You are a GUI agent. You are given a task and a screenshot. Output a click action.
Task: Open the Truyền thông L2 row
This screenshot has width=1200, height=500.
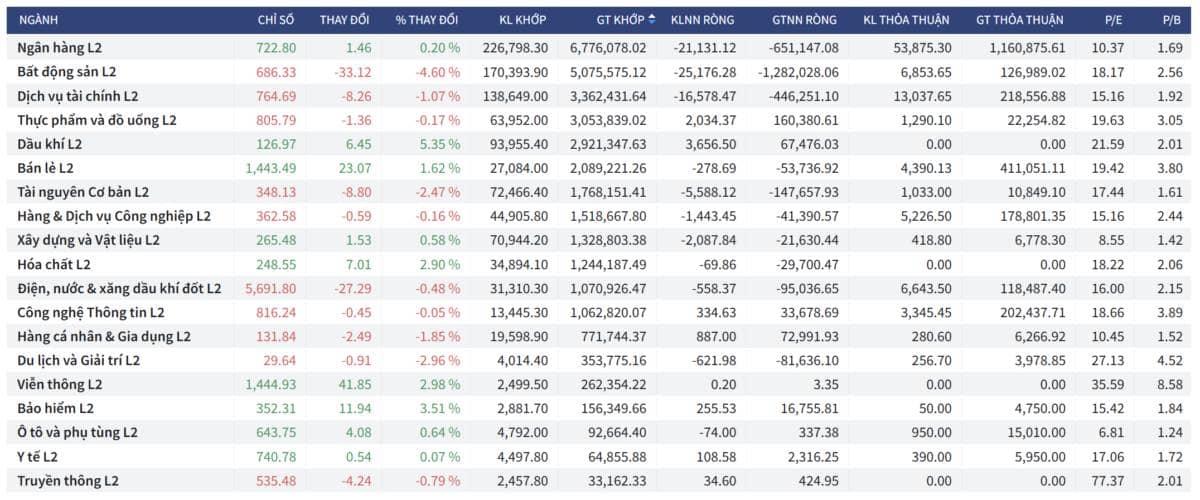[600, 480]
